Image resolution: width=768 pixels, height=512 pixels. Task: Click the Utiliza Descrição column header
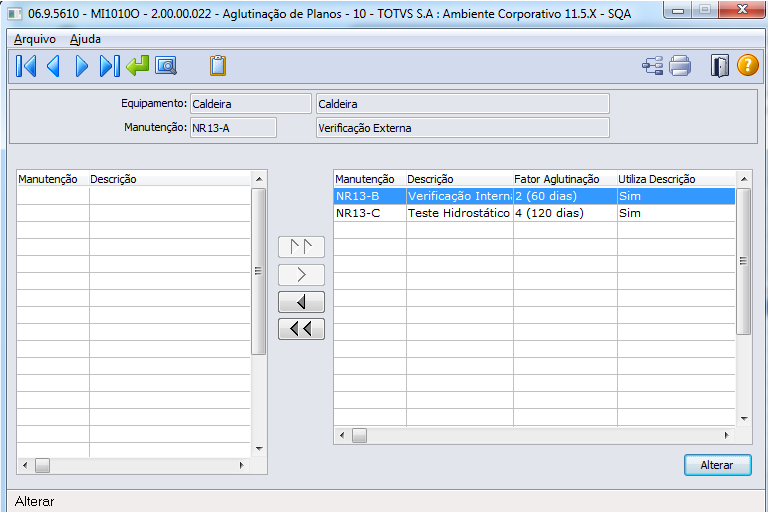coord(676,179)
